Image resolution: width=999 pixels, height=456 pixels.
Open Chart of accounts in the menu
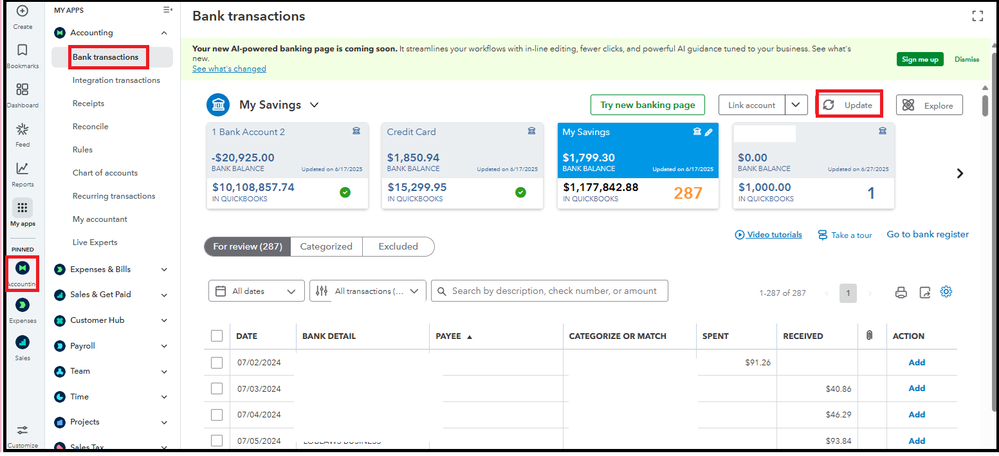click(105, 173)
